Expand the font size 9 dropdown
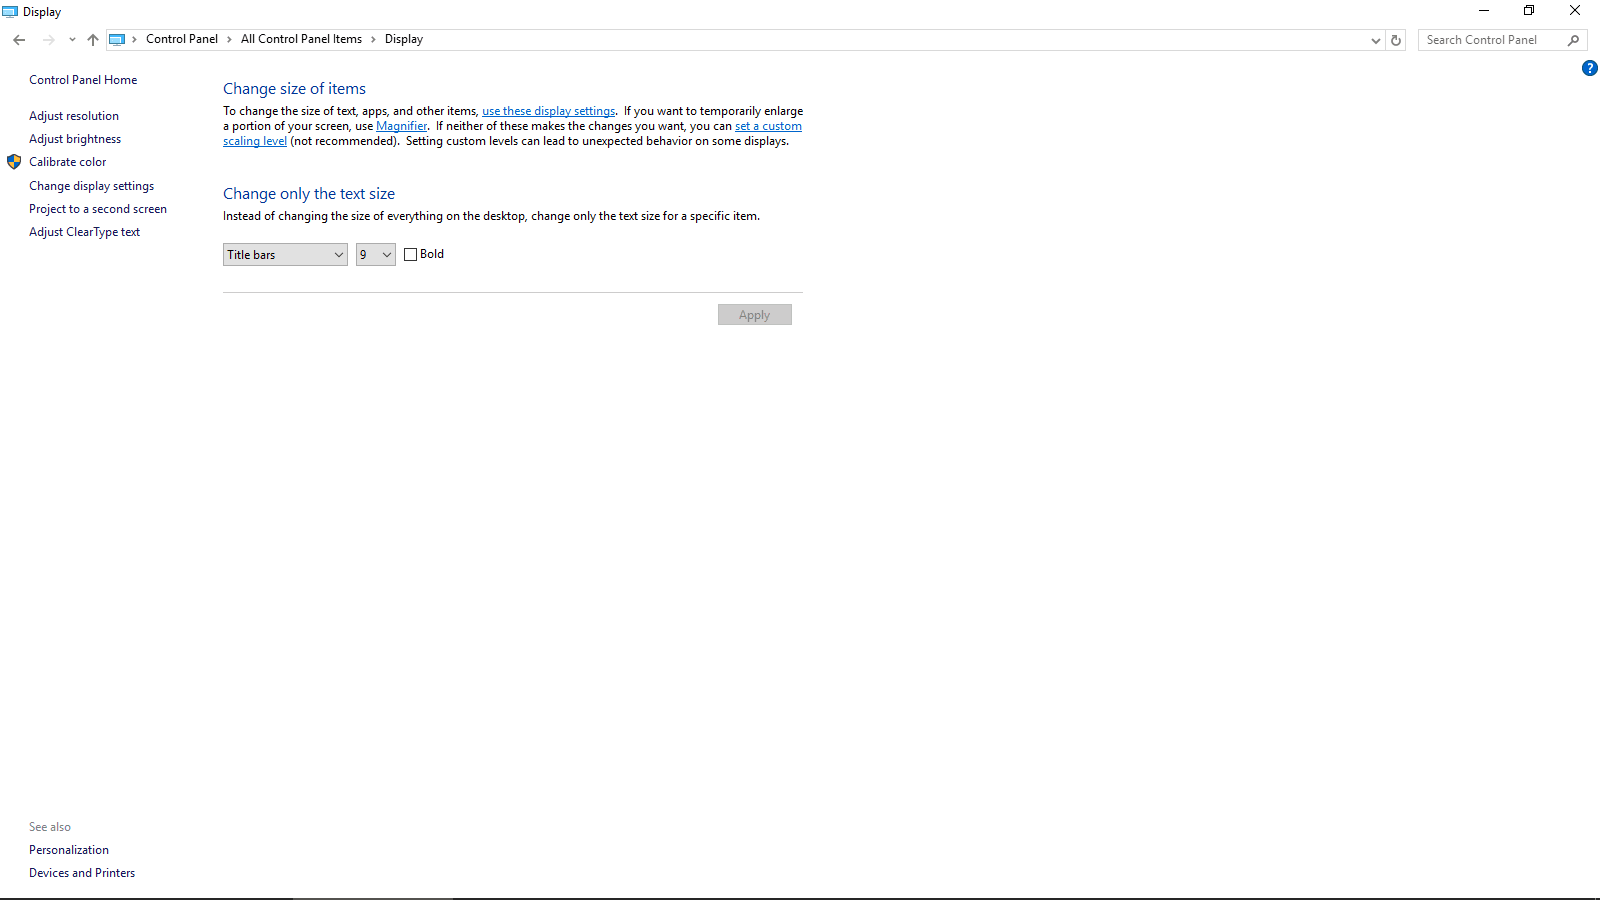Screen dimensions: 1600x900 pos(376,255)
